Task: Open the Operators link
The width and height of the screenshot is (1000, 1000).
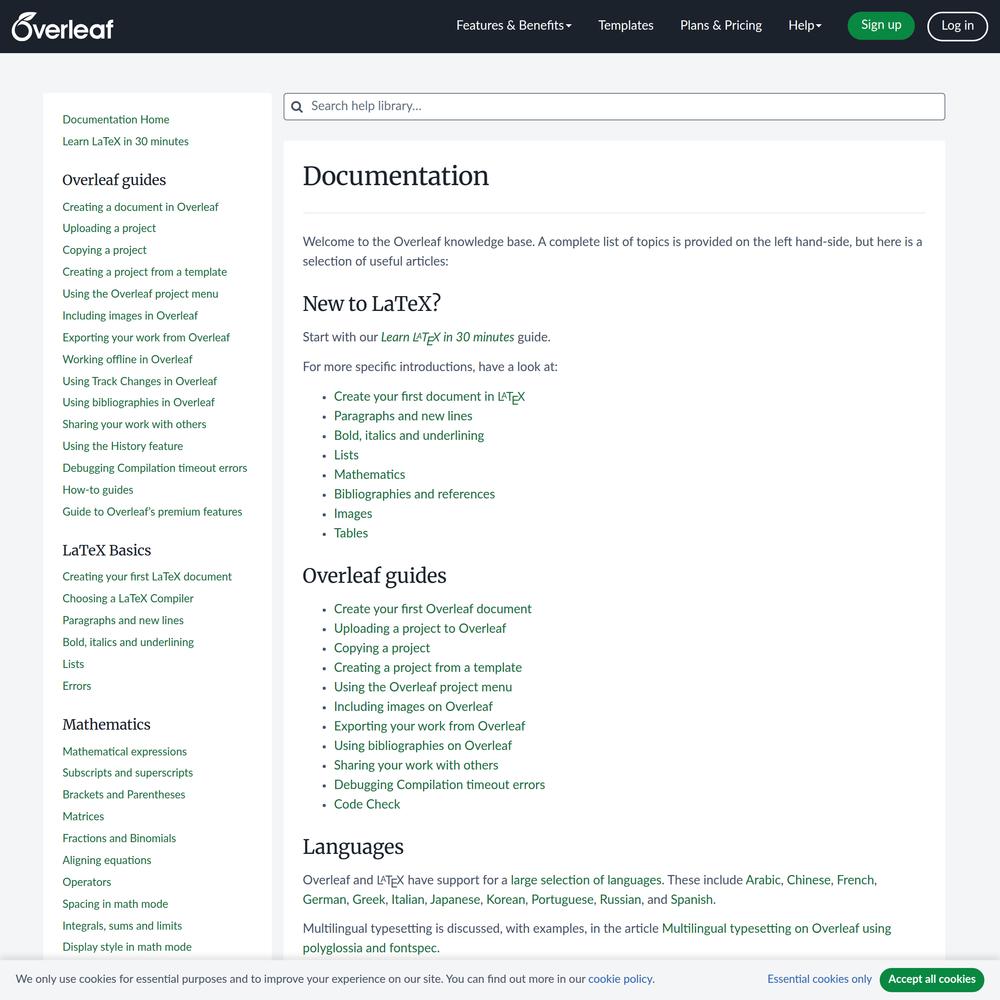Action: pos(87,882)
